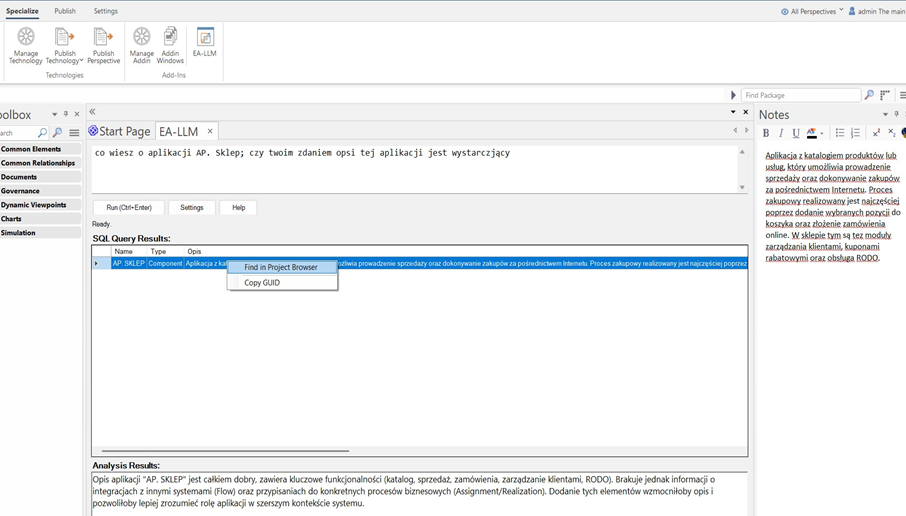
Task: Open the All Perspectives dropdown
Action: click(812, 11)
